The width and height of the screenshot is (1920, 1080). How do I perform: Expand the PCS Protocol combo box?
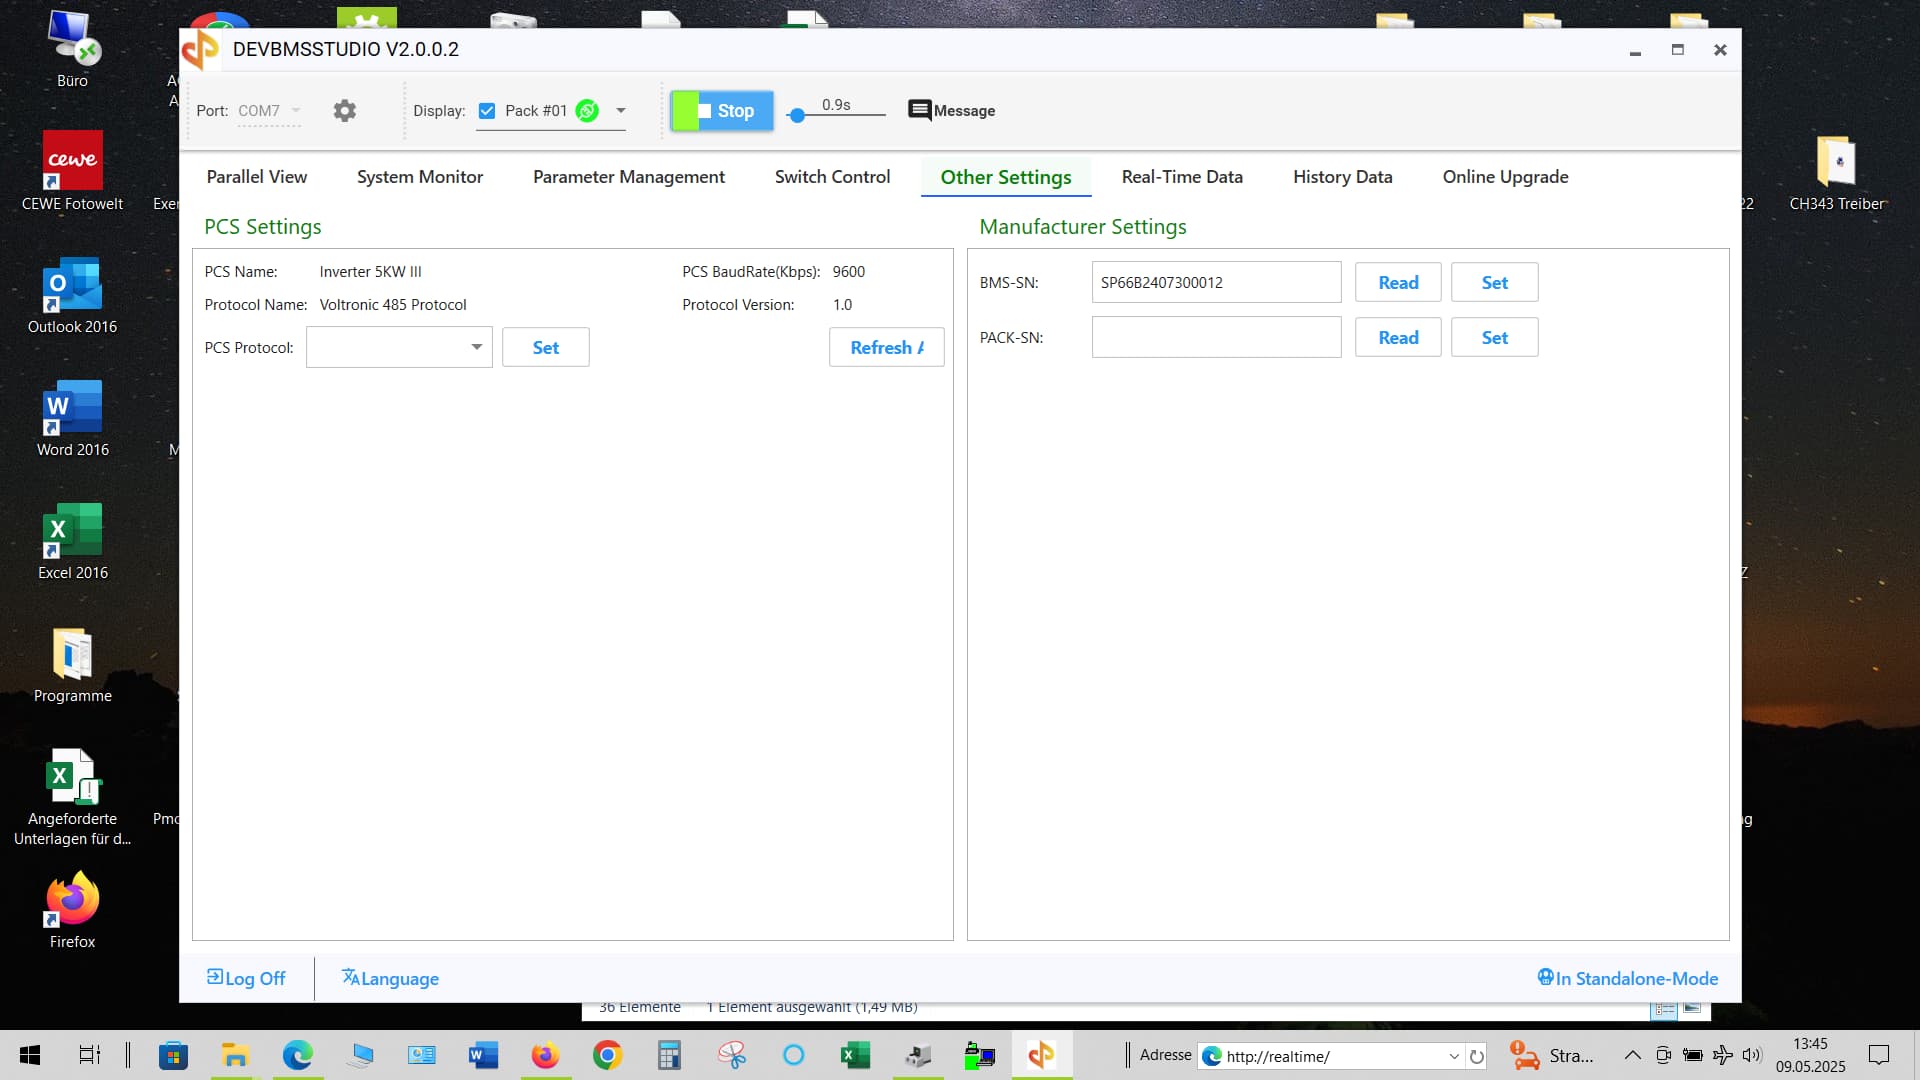pos(399,347)
